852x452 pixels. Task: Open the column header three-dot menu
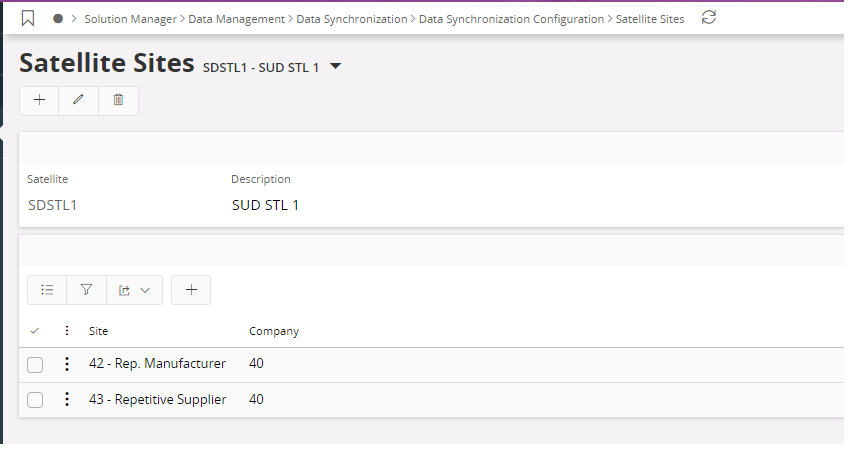[x=67, y=331]
